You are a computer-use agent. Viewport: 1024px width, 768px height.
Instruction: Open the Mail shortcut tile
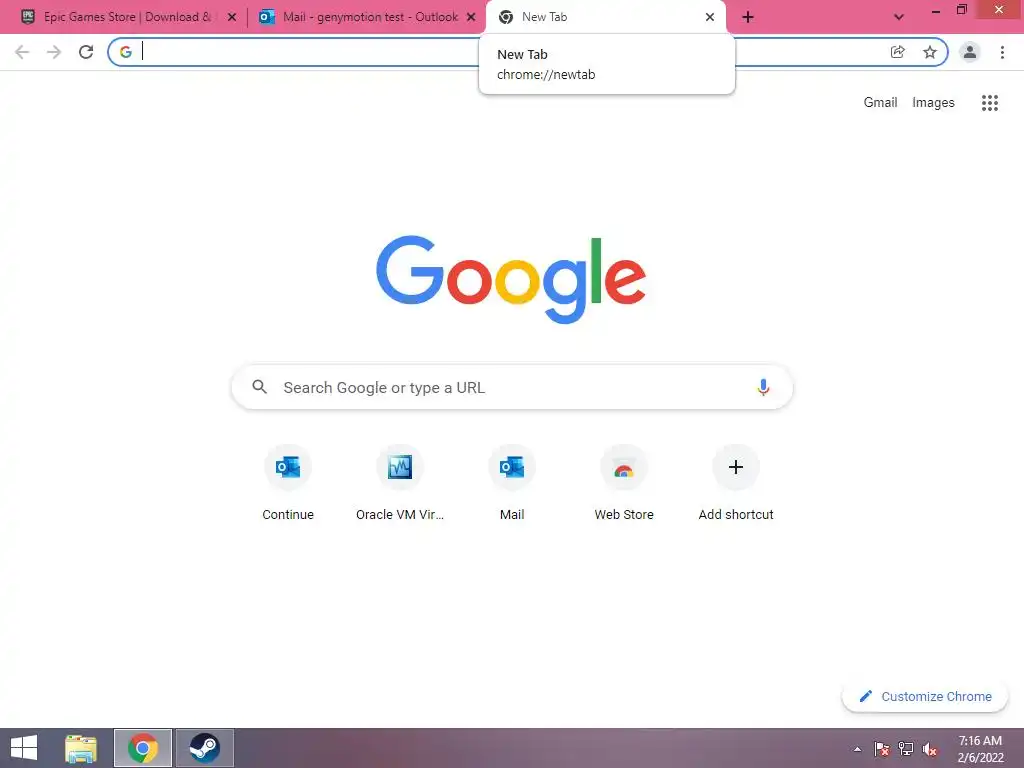click(512, 483)
